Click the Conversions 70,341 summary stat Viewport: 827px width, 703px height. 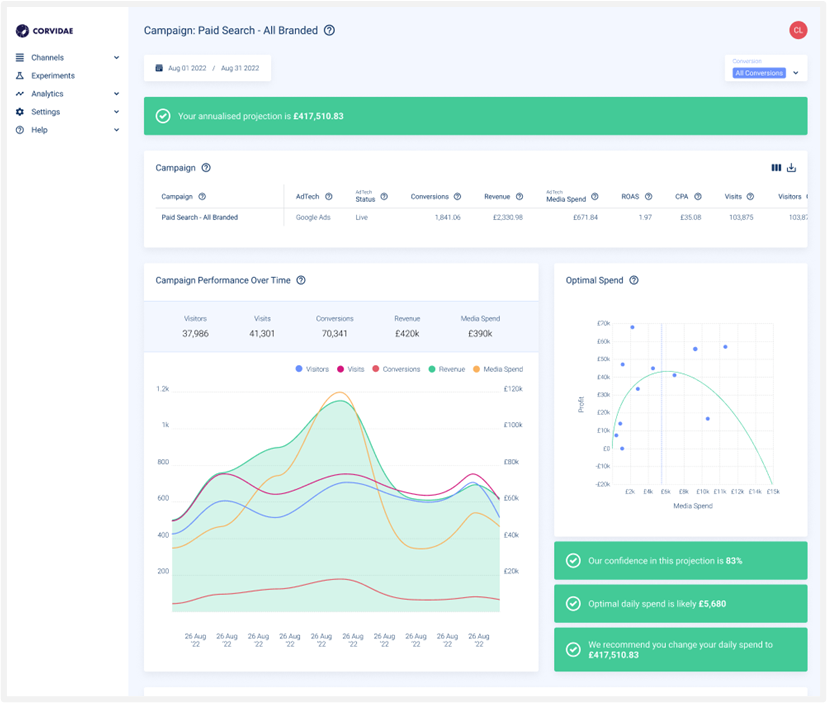[x=334, y=326]
